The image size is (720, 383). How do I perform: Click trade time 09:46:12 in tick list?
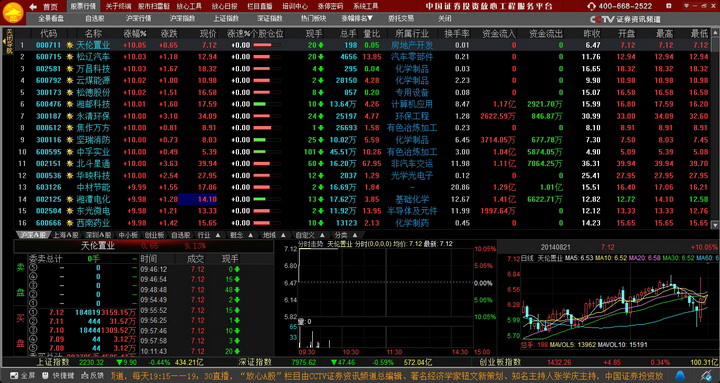coord(154,269)
